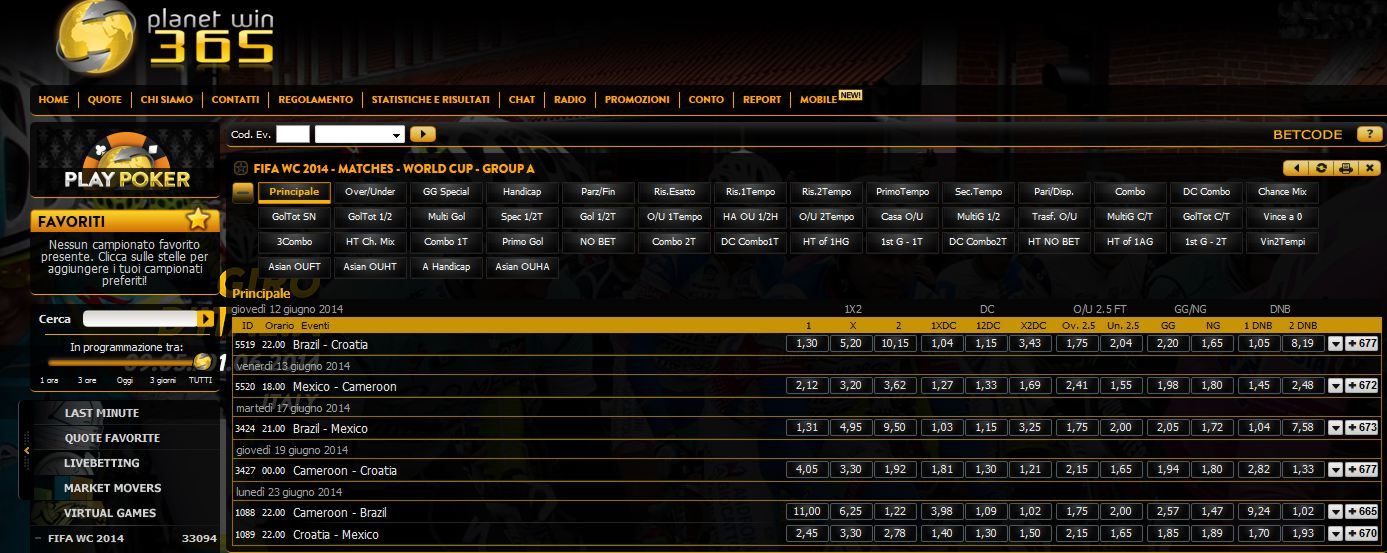
Task: Click the schedule slider ball at TUTTI
Action: [x=203, y=362]
